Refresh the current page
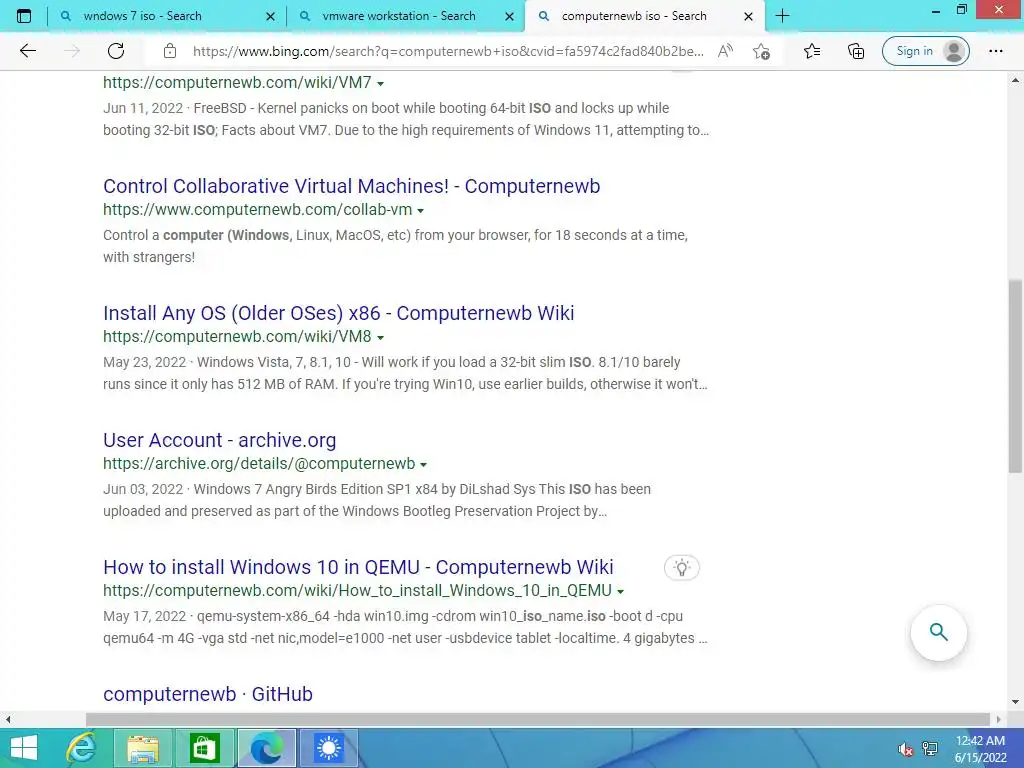The width and height of the screenshot is (1024, 768). click(x=116, y=51)
